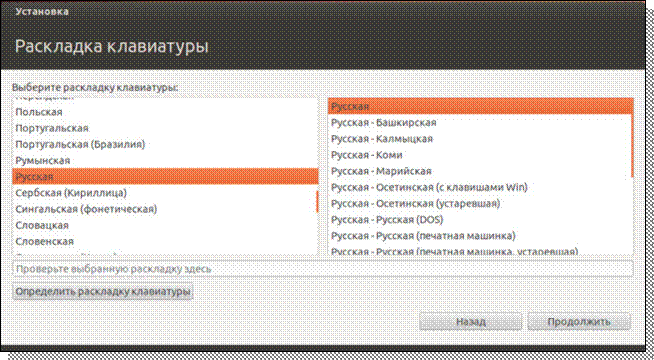The image size is (654, 360).
Task: Select Русская - Русская (DOS) variant
Action: (480, 219)
